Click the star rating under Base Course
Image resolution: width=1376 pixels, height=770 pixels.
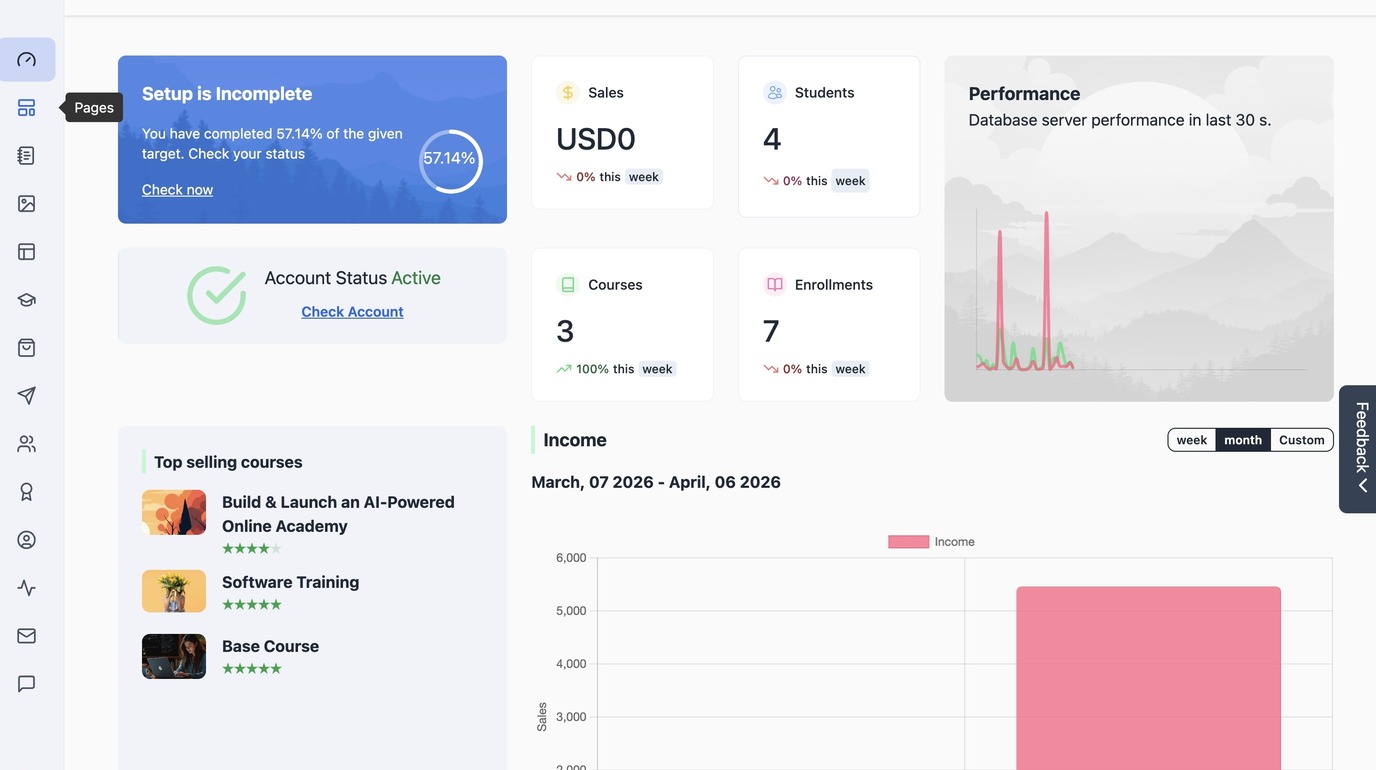(x=252, y=669)
